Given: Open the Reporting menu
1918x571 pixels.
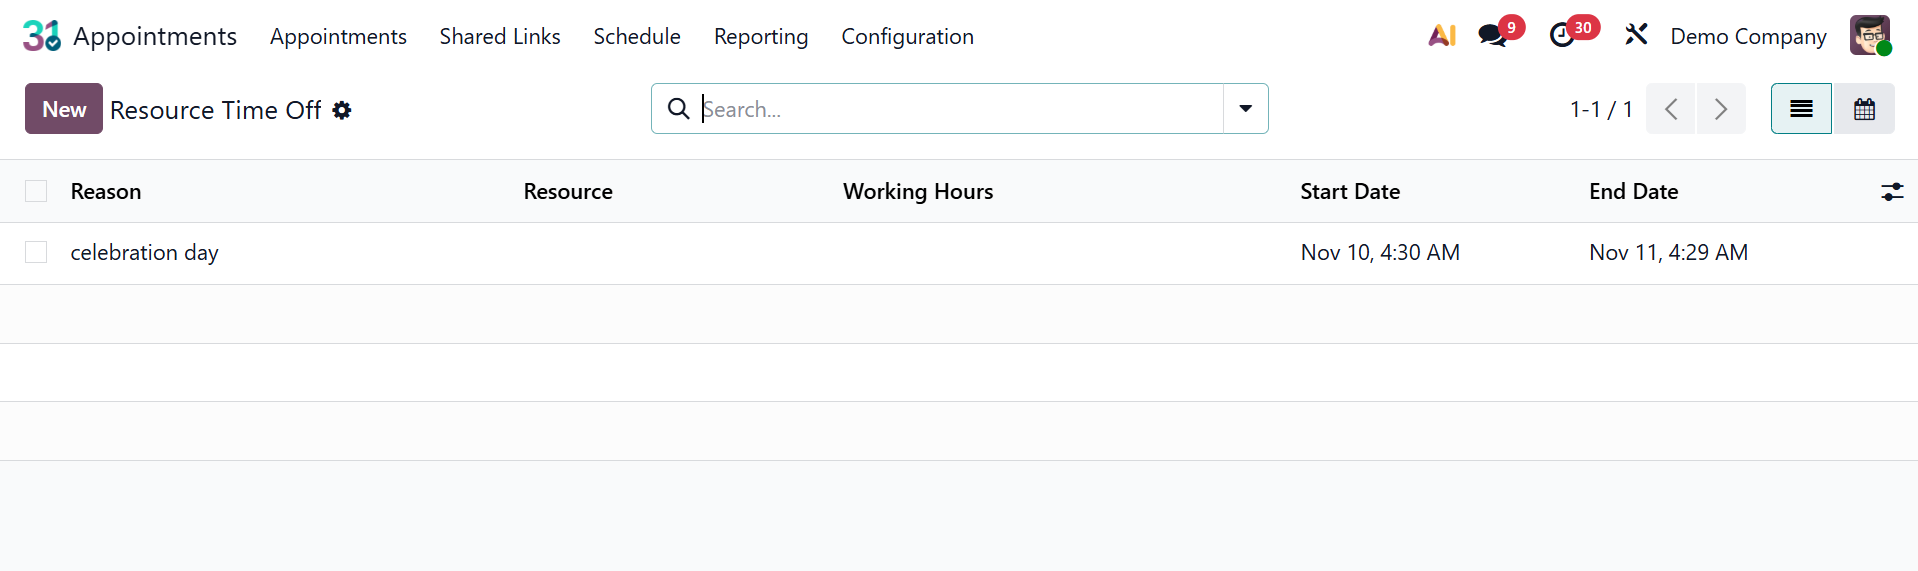Looking at the screenshot, I should pyautogui.click(x=760, y=36).
